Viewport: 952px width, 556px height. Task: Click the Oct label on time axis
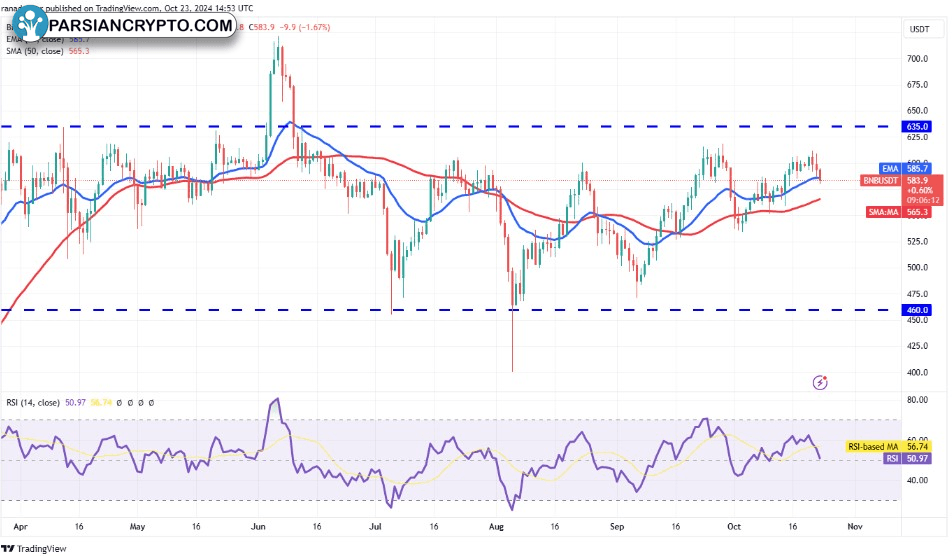click(734, 527)
